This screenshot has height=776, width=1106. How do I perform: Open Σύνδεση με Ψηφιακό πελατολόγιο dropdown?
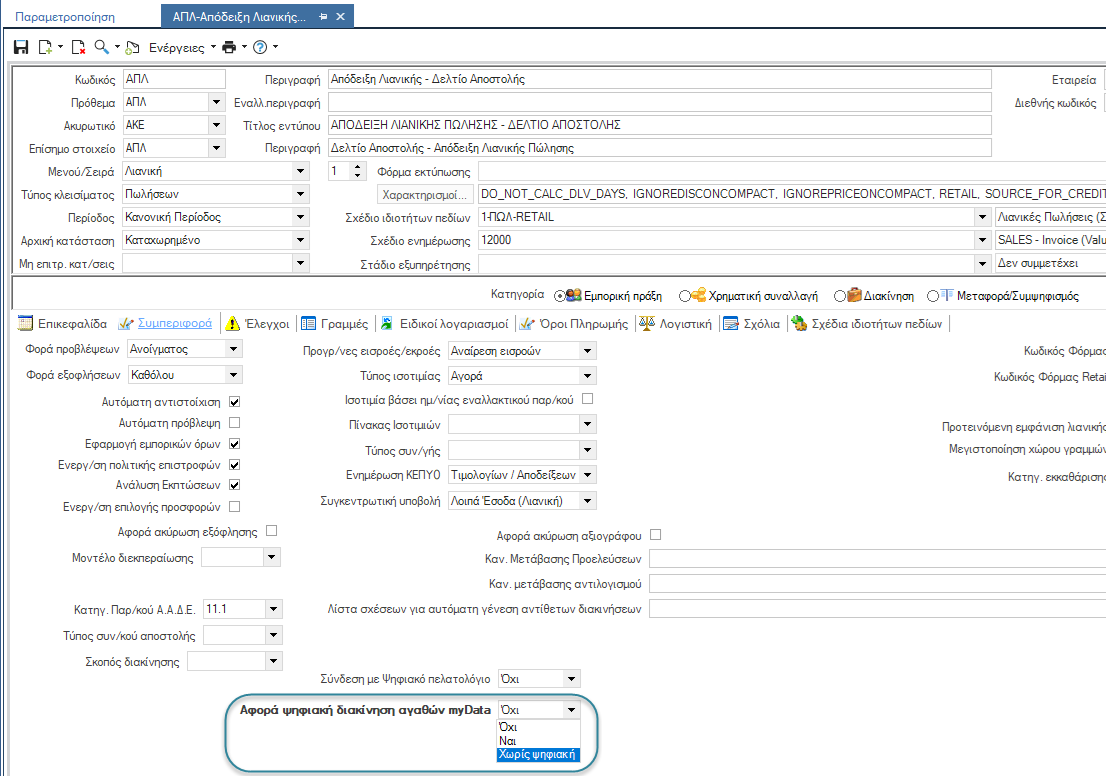[x=571, y=679]
